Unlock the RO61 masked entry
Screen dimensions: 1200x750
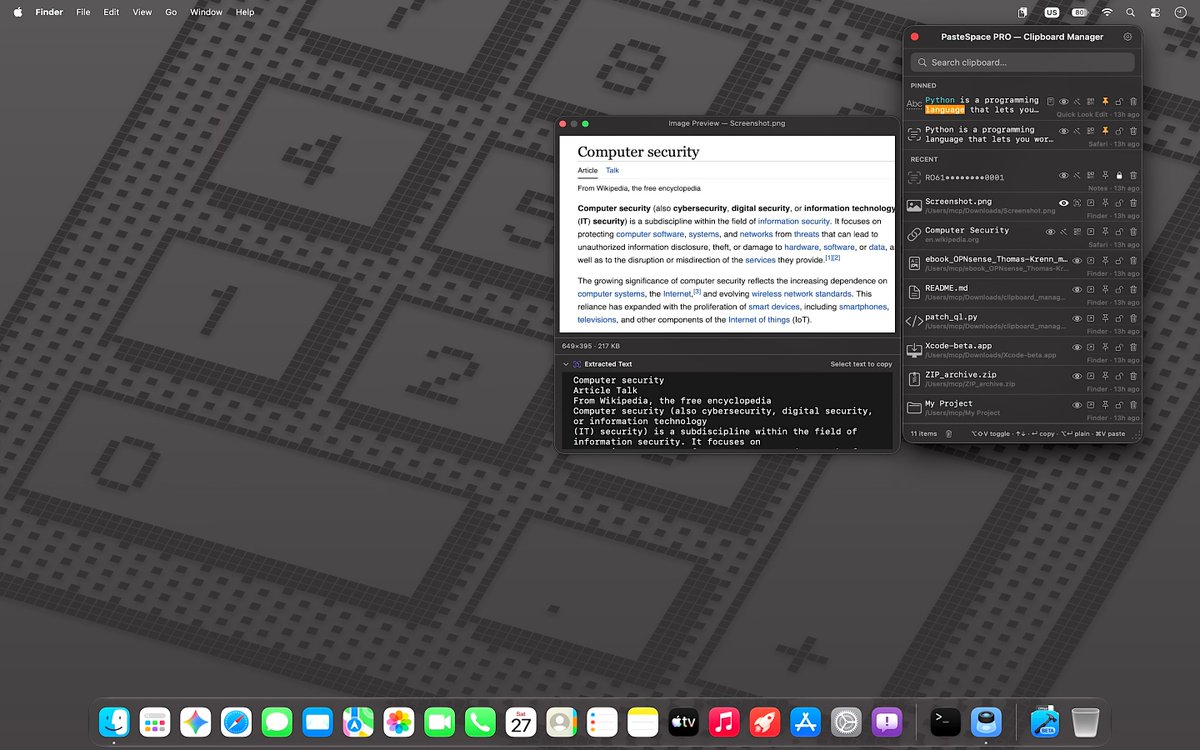click(x=1119, y=175)
